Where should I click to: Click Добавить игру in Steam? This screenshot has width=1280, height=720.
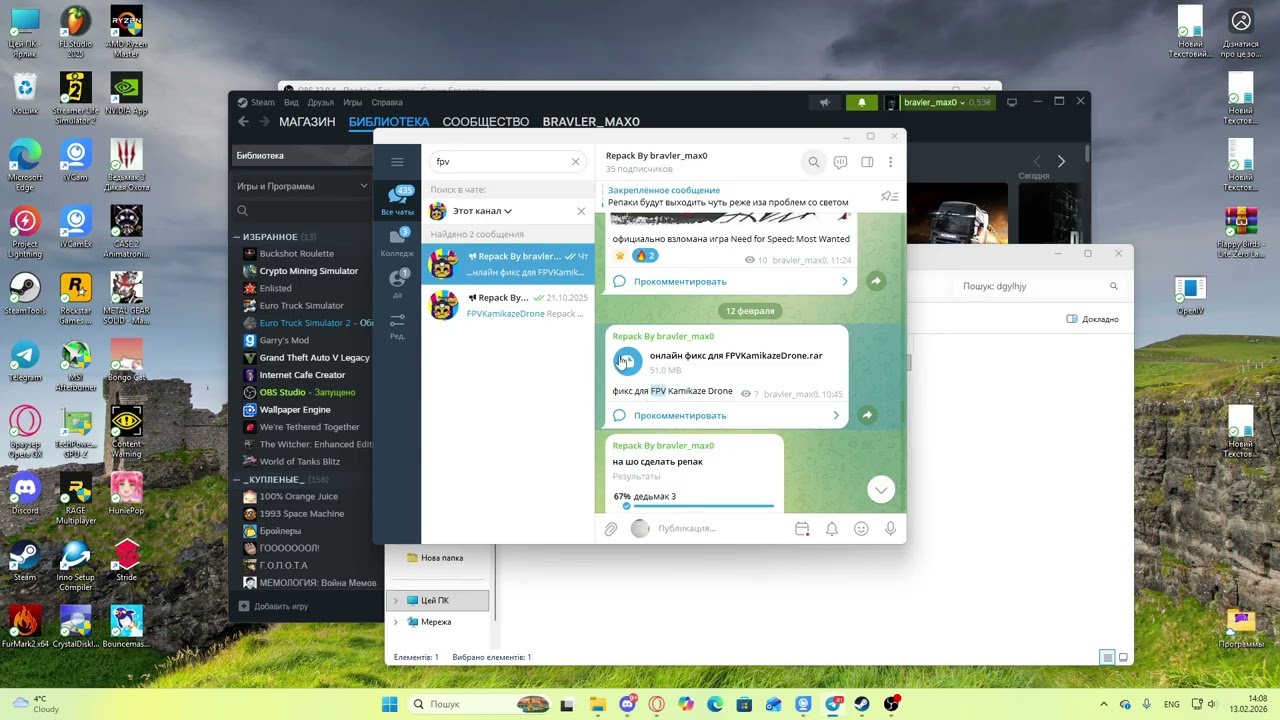pos(273,606)
